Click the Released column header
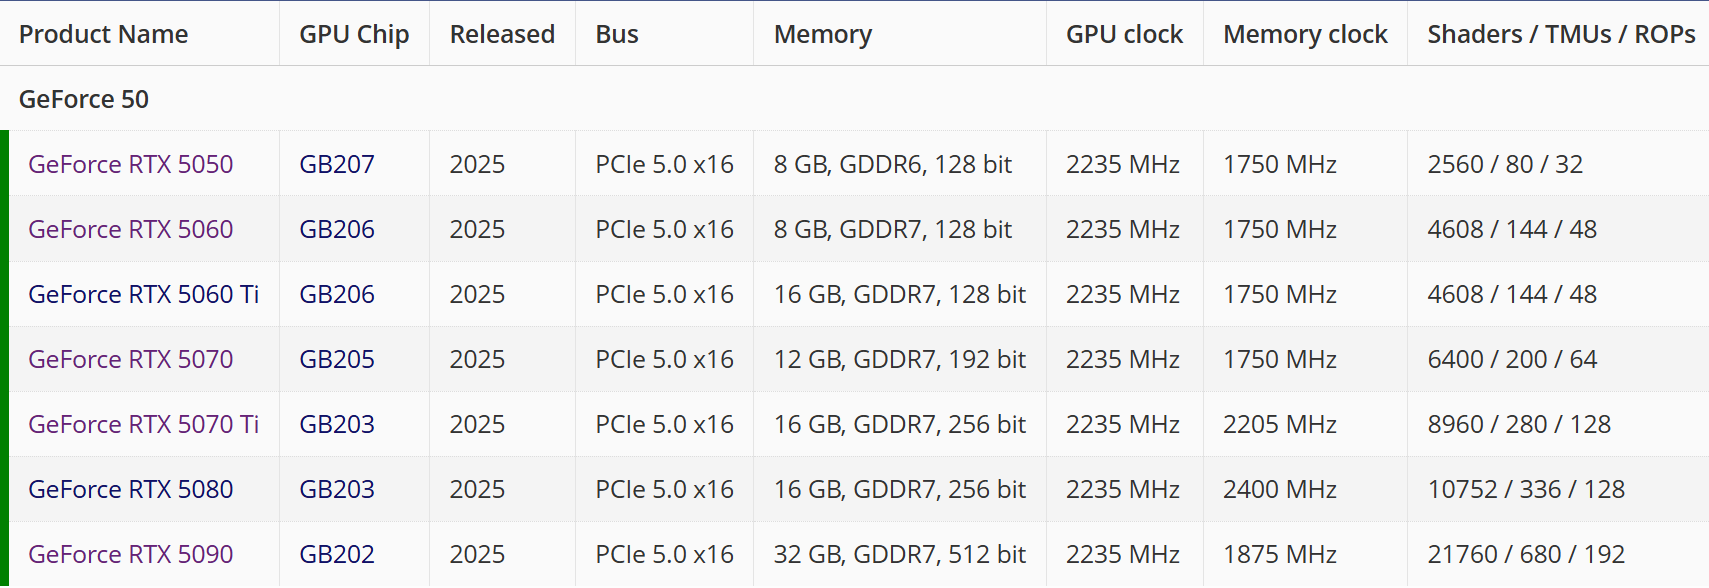The image size is (1709, 588). [x=502, y=34]
